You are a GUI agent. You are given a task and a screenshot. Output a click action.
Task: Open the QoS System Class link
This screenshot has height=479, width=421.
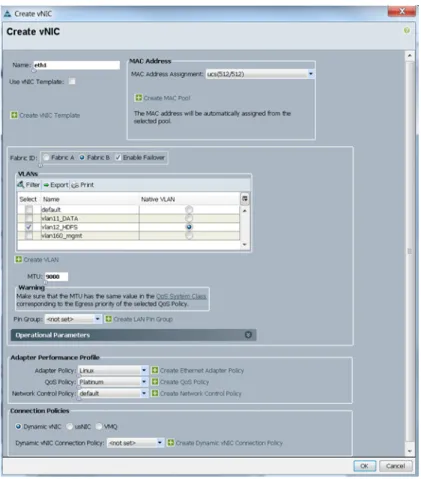point(181,296)
